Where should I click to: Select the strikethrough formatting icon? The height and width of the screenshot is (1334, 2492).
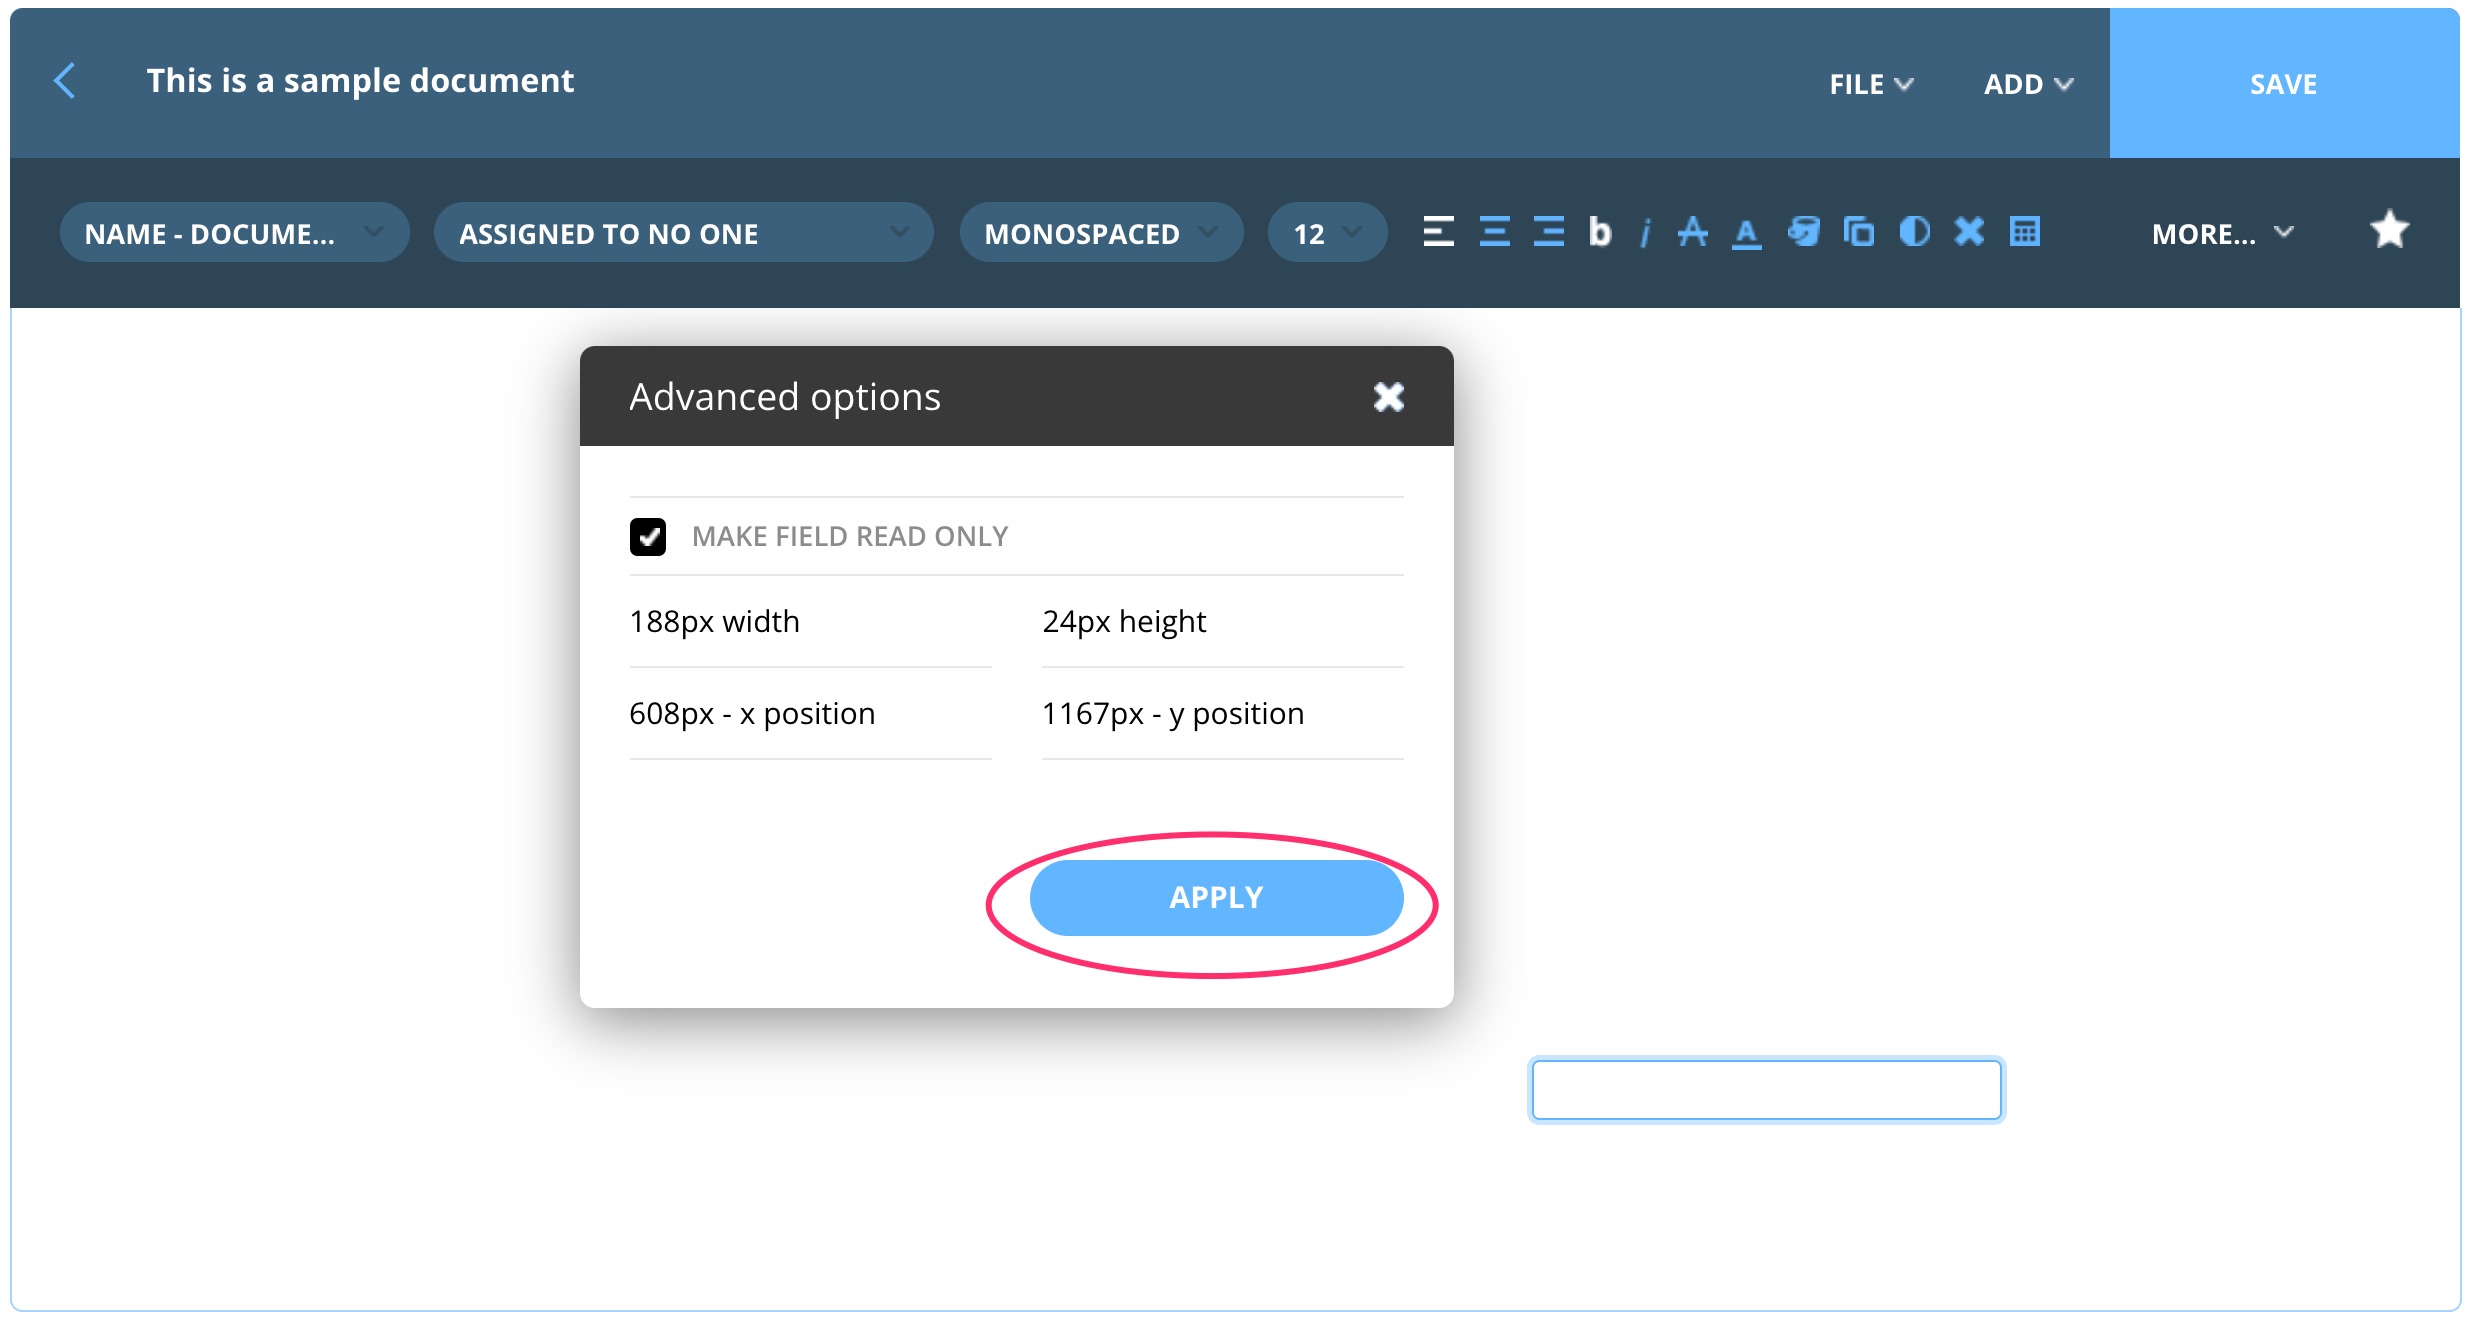coord(1694,232)
